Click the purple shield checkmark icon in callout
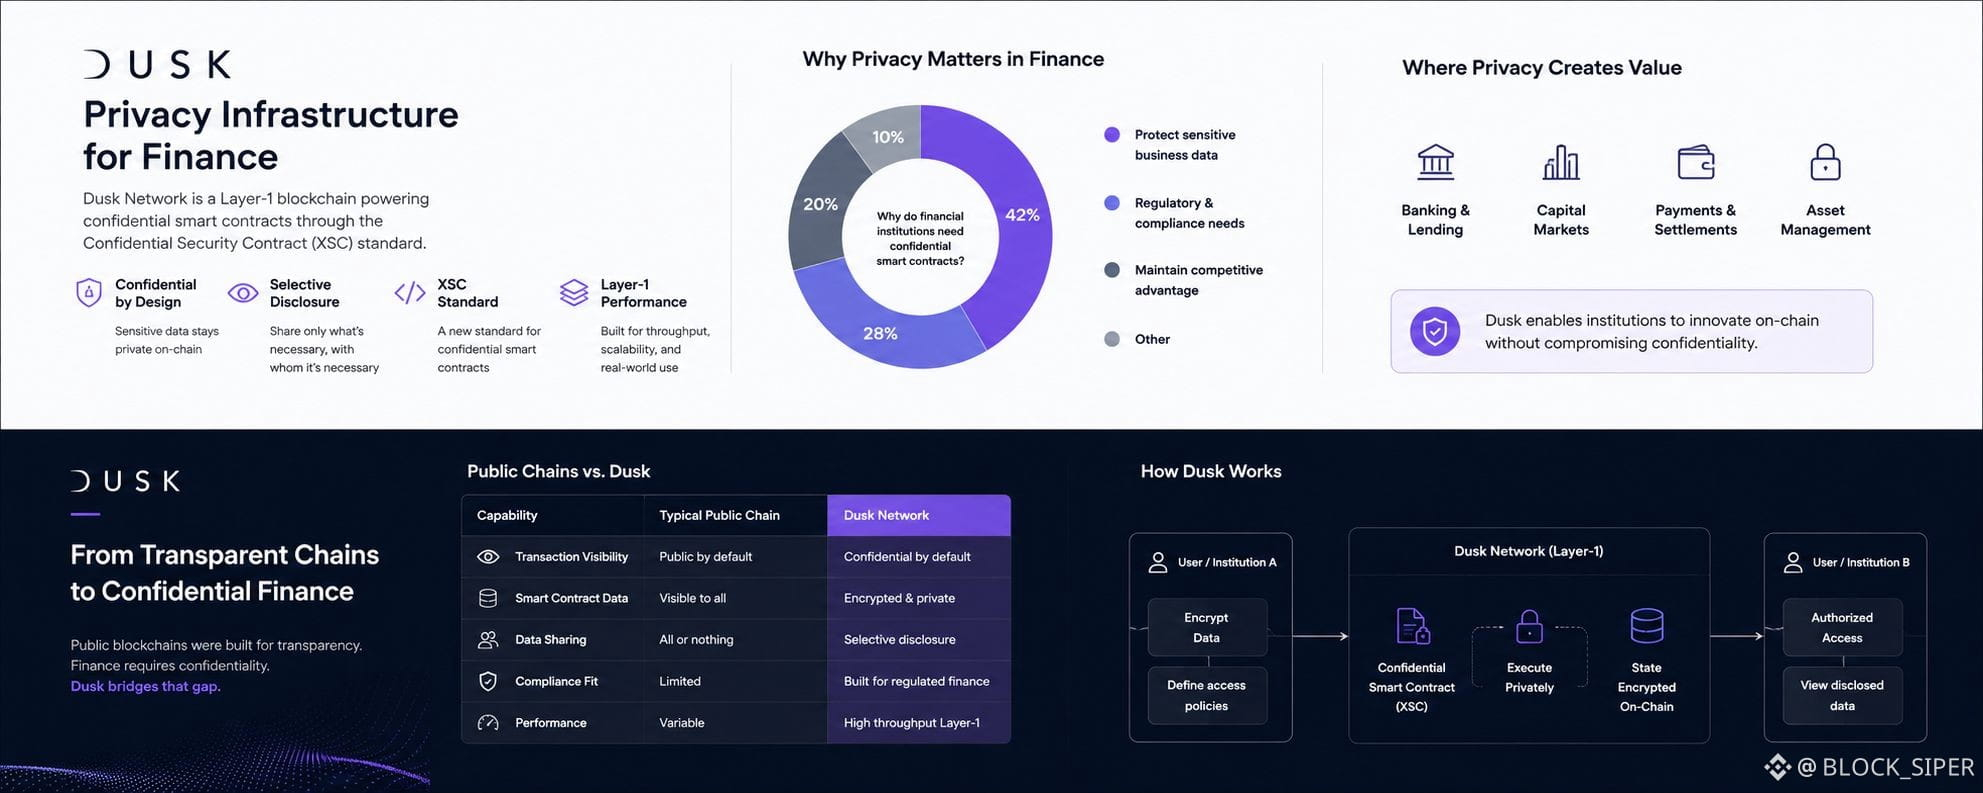Viewport: 1983px width, 793px height. pos(1435,331)
